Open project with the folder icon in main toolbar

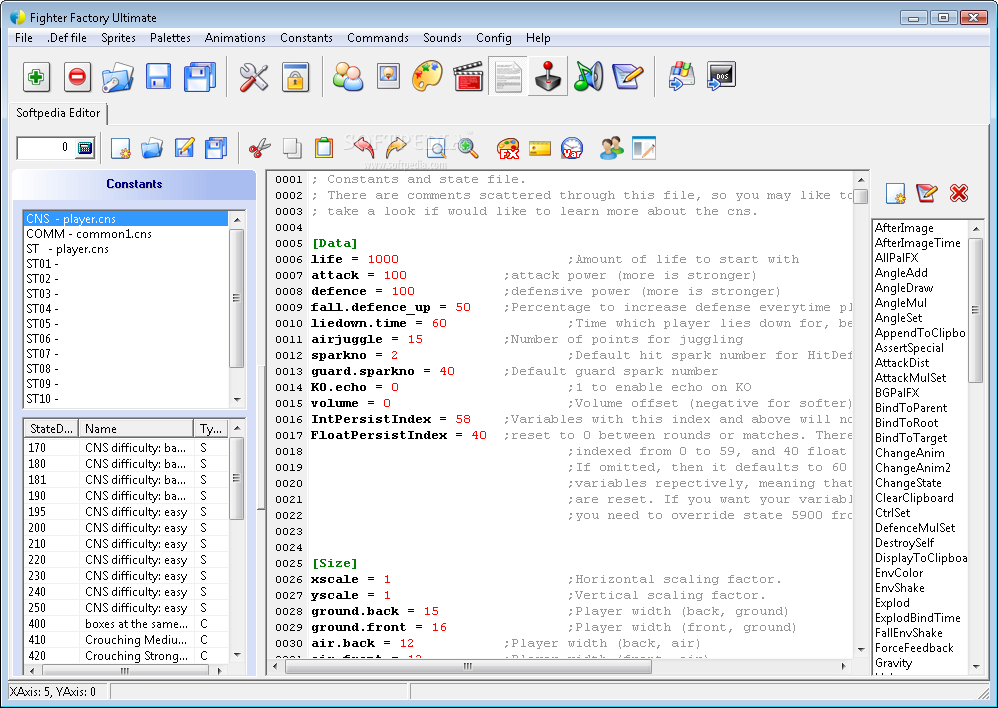(118, 77)
